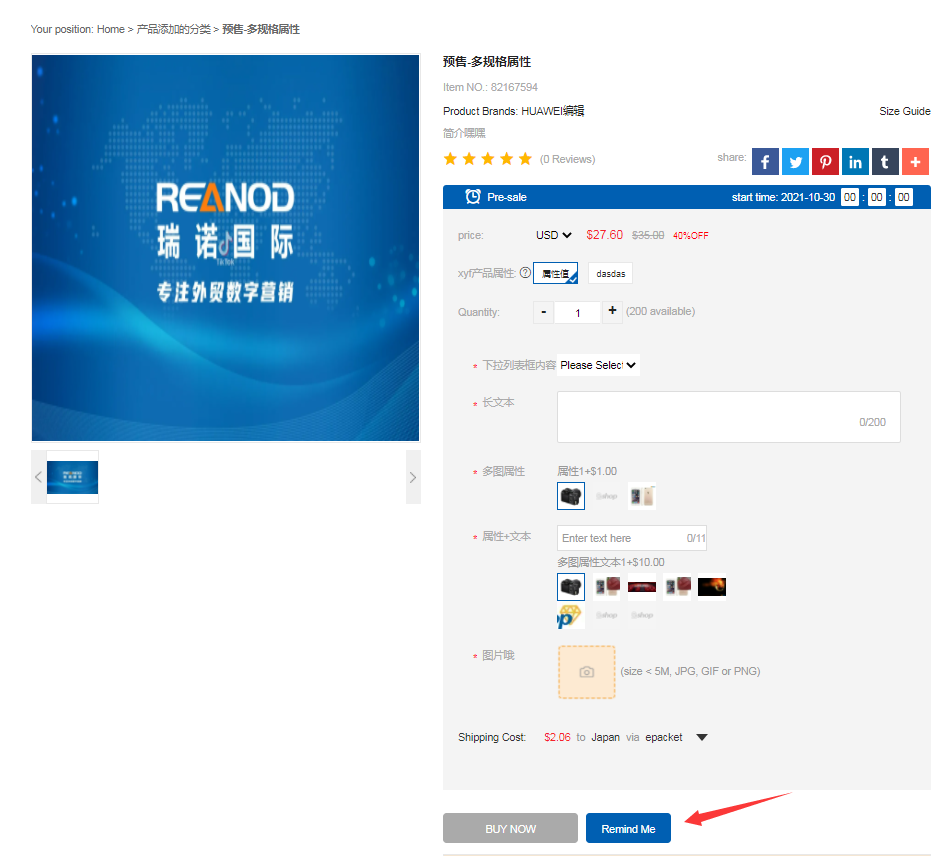Increase quantity with plus button
The width and height of the screenshot is (946, 856).
pos(612,311)
